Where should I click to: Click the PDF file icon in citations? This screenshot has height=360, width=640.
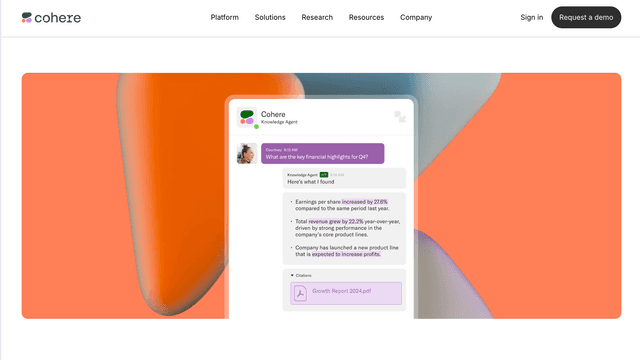point(300,293)
